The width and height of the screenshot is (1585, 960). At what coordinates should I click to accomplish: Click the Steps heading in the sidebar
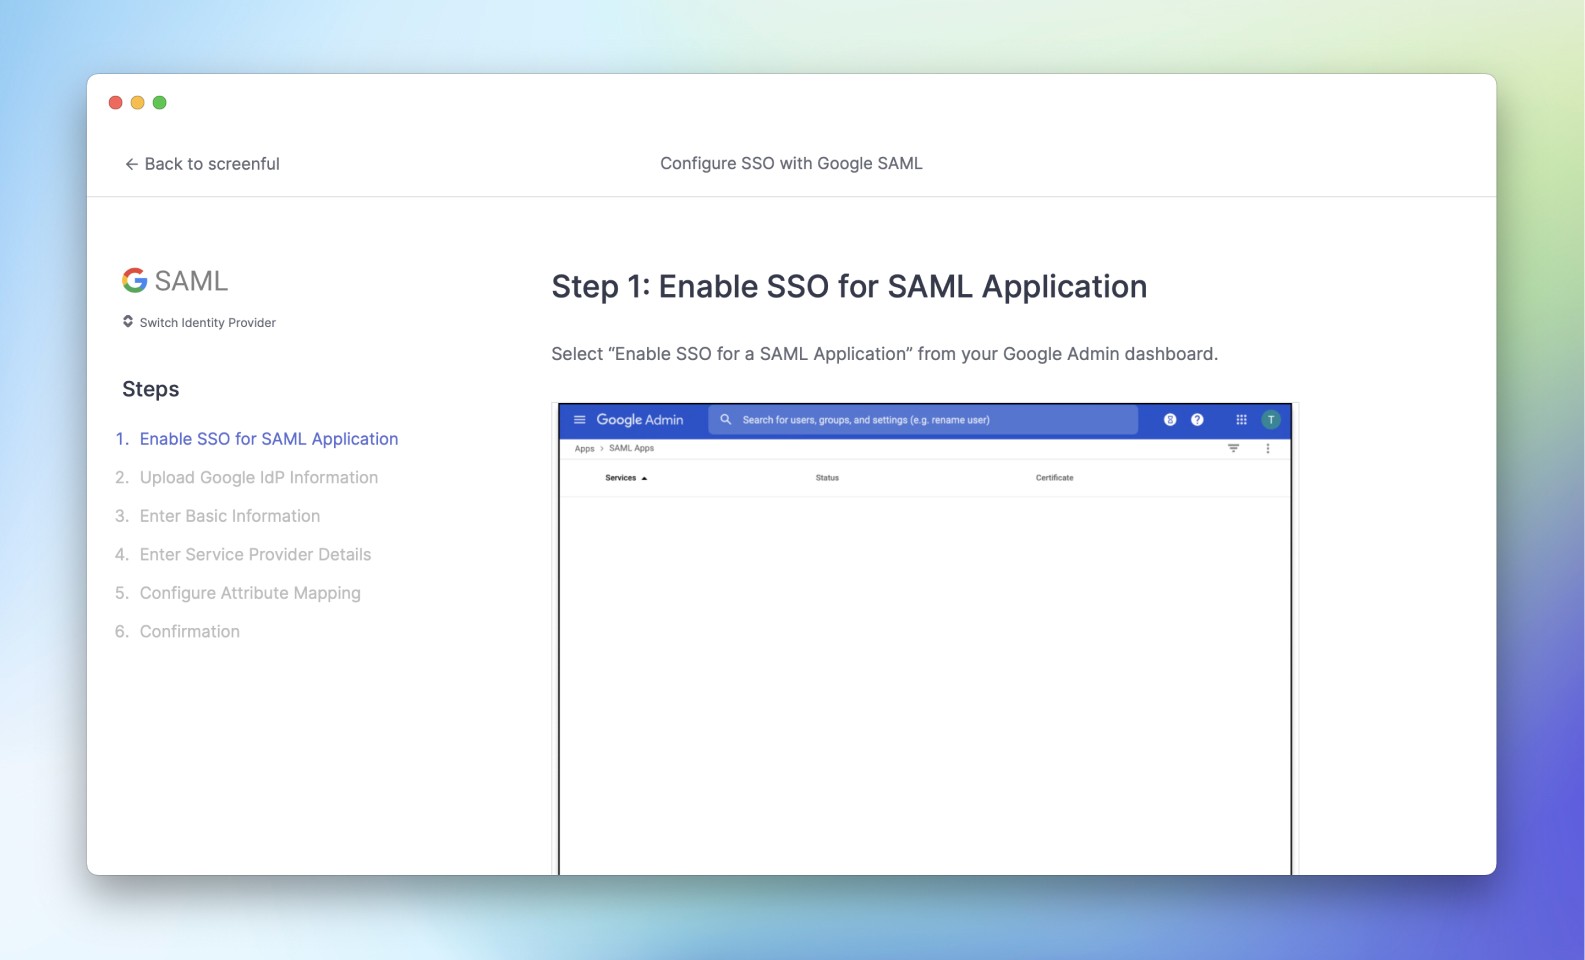pos(151,389)
